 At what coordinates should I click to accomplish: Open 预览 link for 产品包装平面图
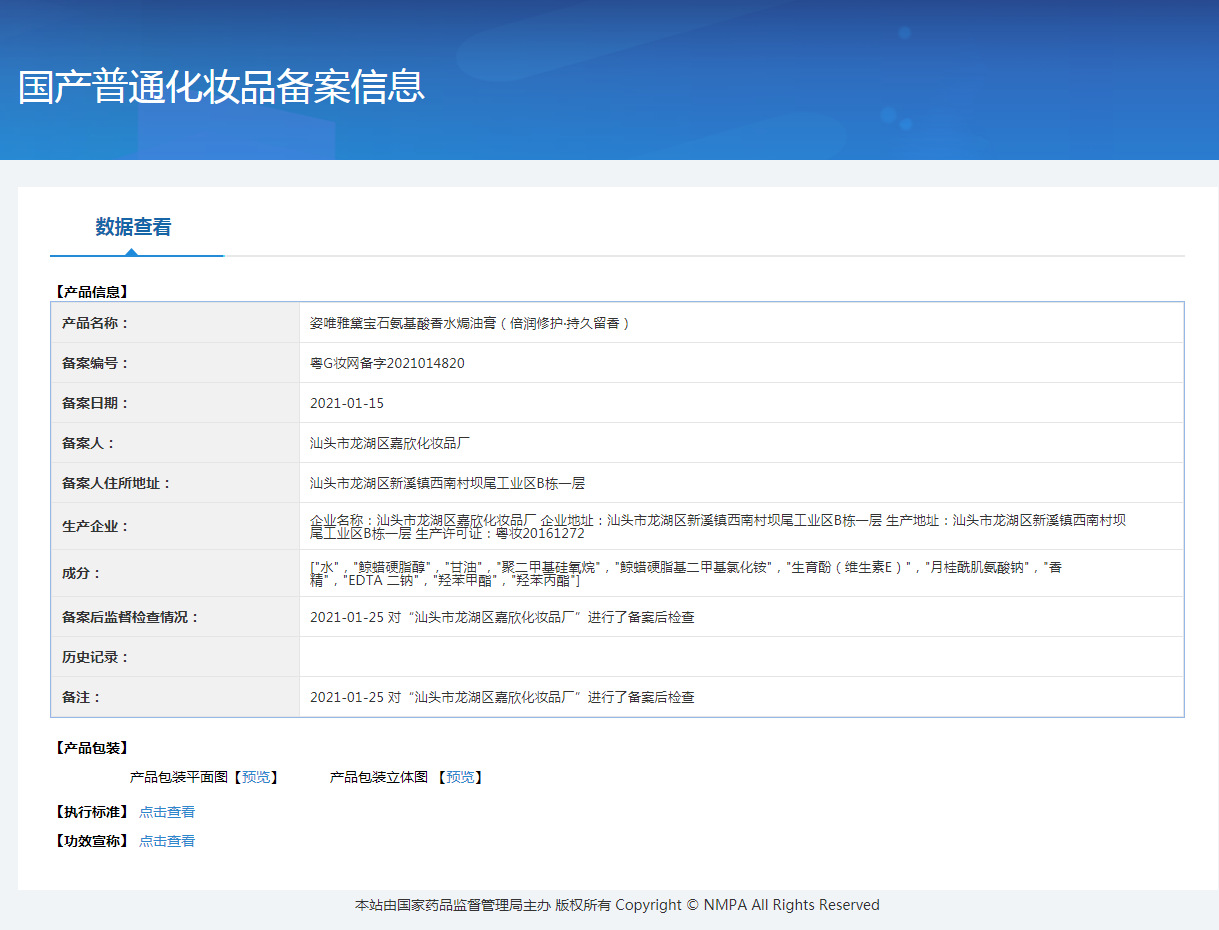256,777
